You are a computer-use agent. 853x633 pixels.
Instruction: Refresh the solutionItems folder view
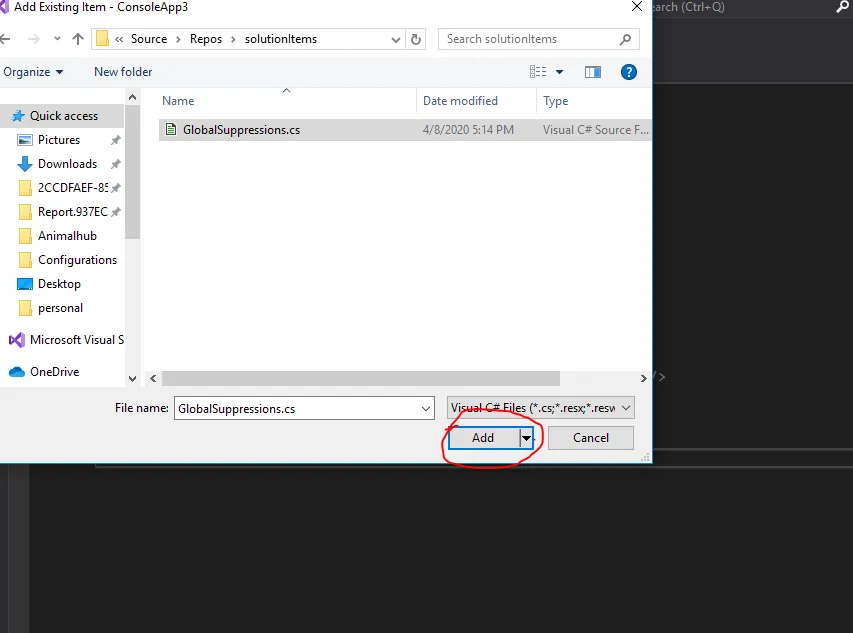pos(416,39)
